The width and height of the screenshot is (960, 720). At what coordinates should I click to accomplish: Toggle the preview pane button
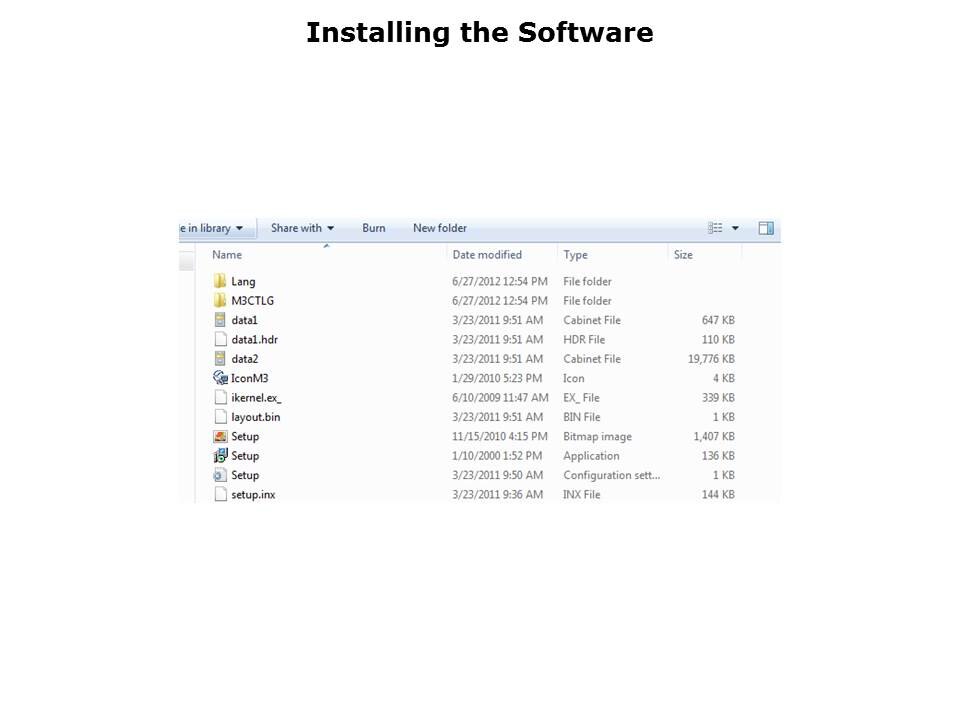[x=766, y=228]
